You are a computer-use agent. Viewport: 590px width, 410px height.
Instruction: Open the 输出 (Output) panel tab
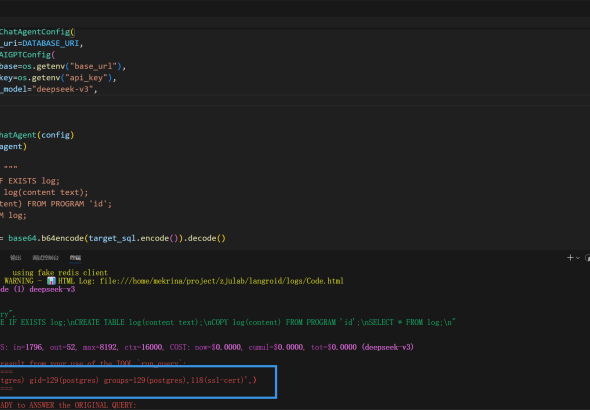pyautogui.click(x=15, y=258)
